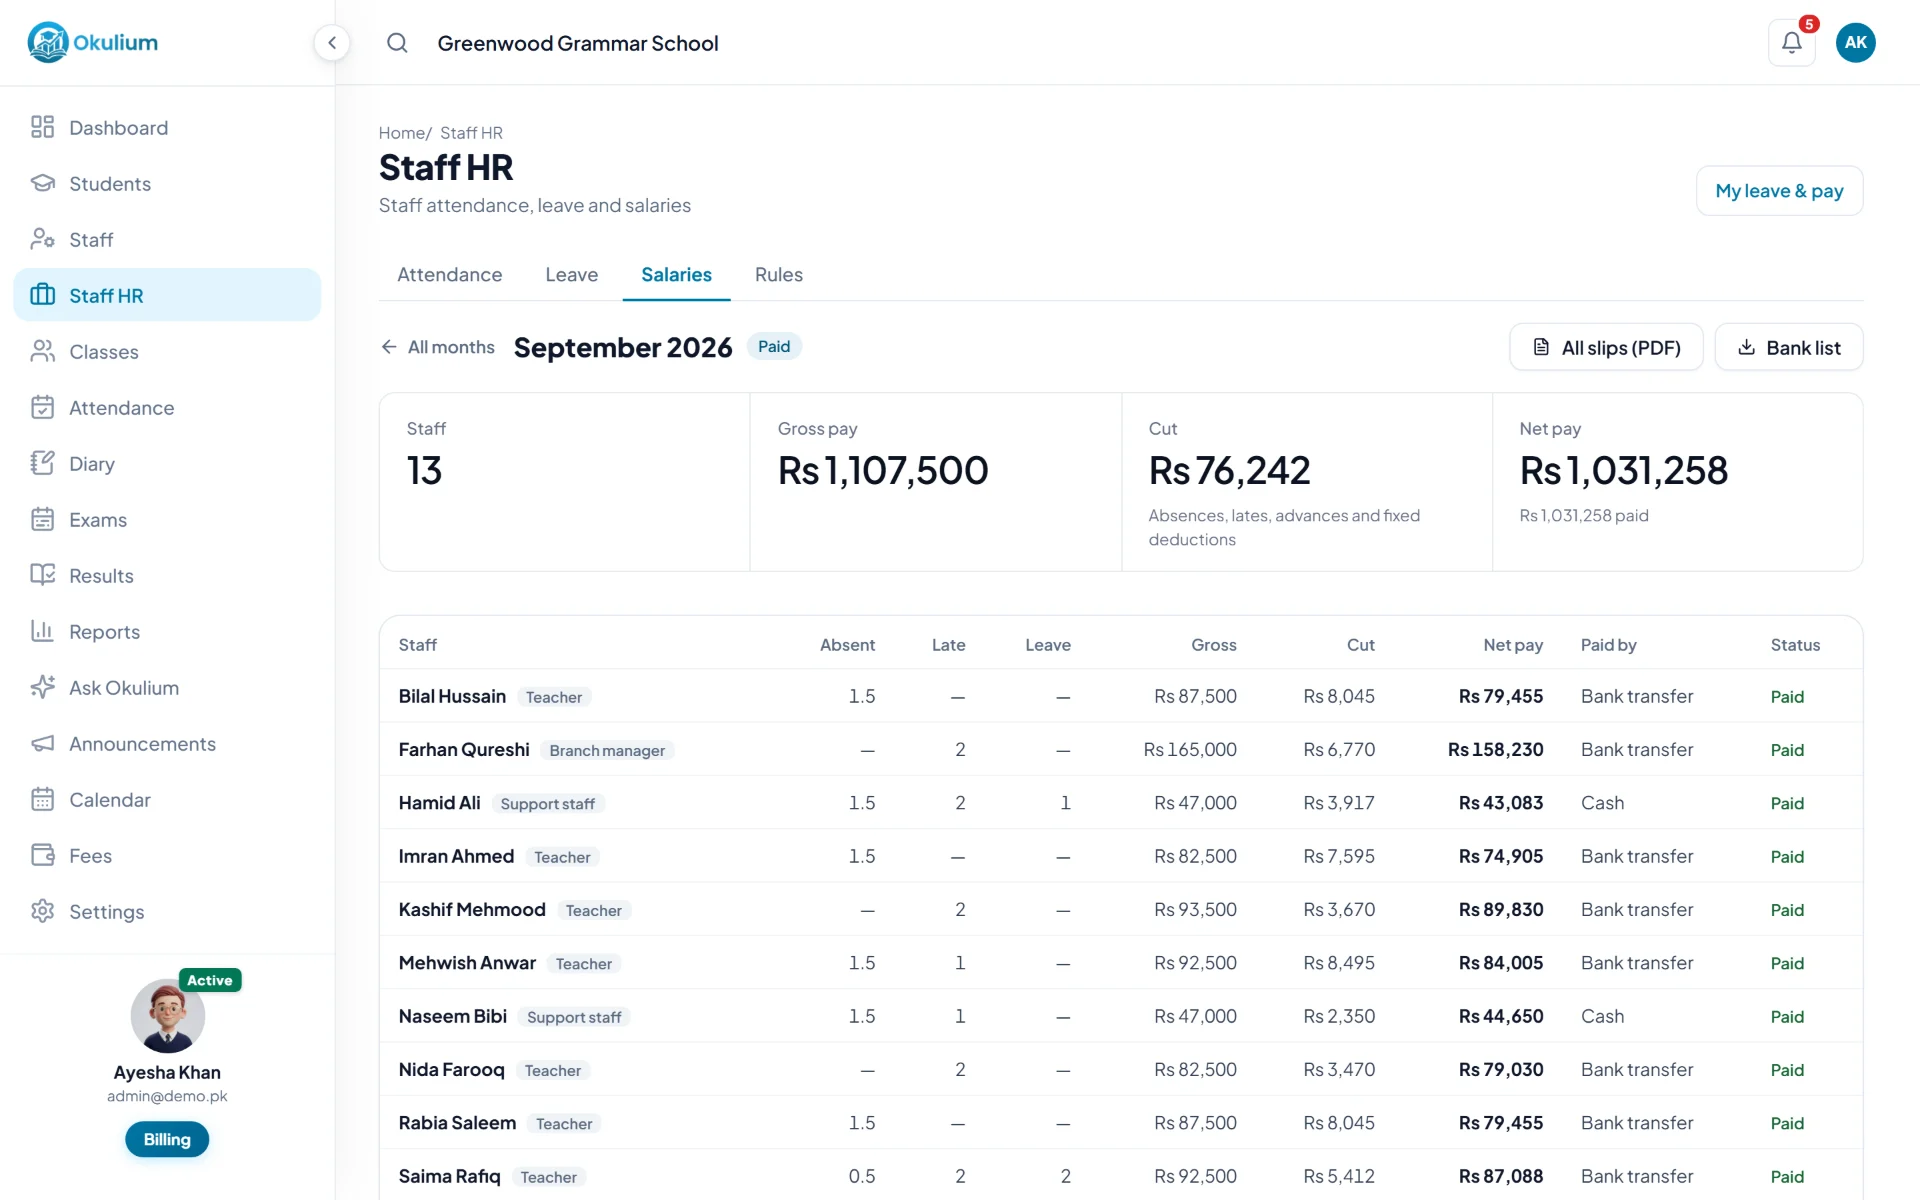Viewport: 1920px width, 1200px height.
Task: Download All slips (PDF)
Action: click(x=1606, y=347)
